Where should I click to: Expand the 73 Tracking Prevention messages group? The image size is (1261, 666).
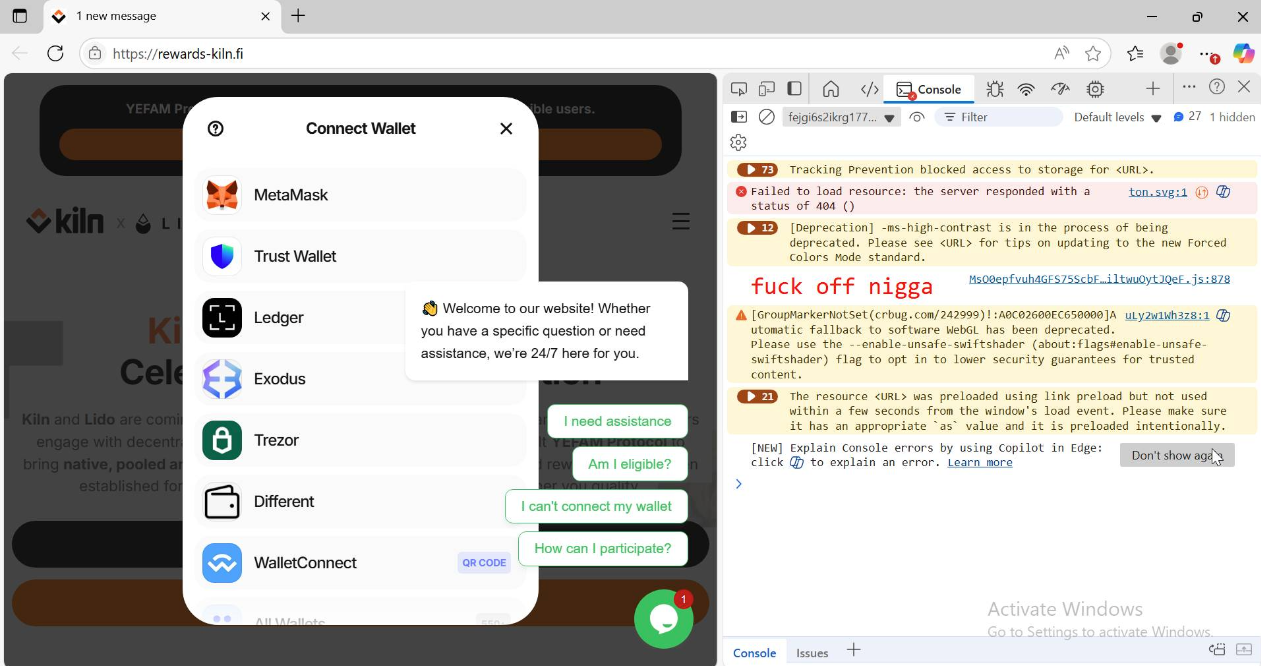(757, 170)
